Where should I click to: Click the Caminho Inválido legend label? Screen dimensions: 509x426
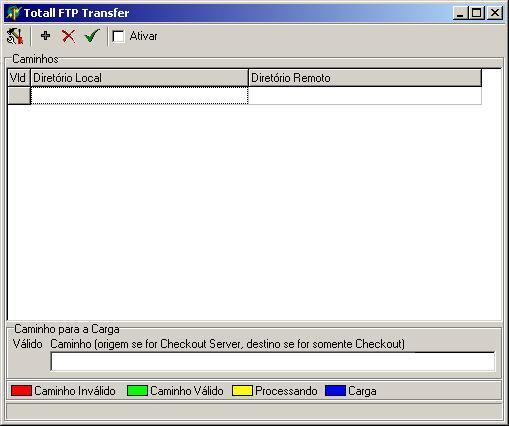(75, 391)
